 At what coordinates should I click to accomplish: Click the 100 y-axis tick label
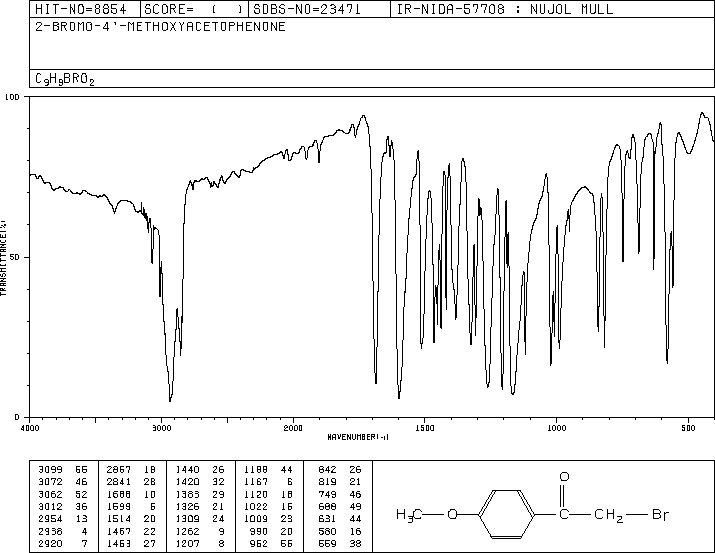[x=12, y=97]
